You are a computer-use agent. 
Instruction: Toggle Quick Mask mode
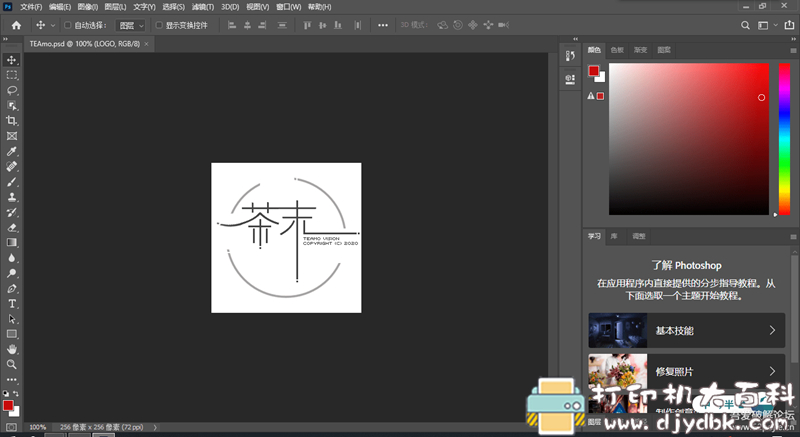(12, 427)
